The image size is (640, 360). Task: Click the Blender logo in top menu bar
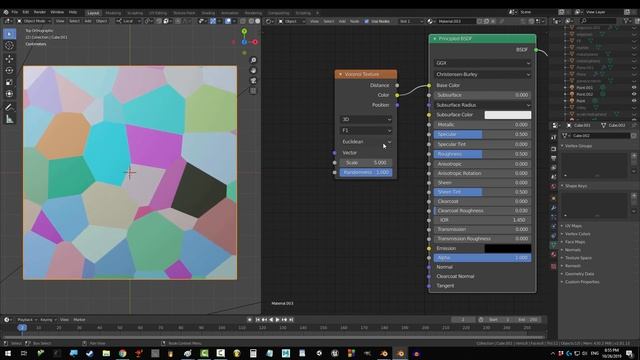[6, 12]
